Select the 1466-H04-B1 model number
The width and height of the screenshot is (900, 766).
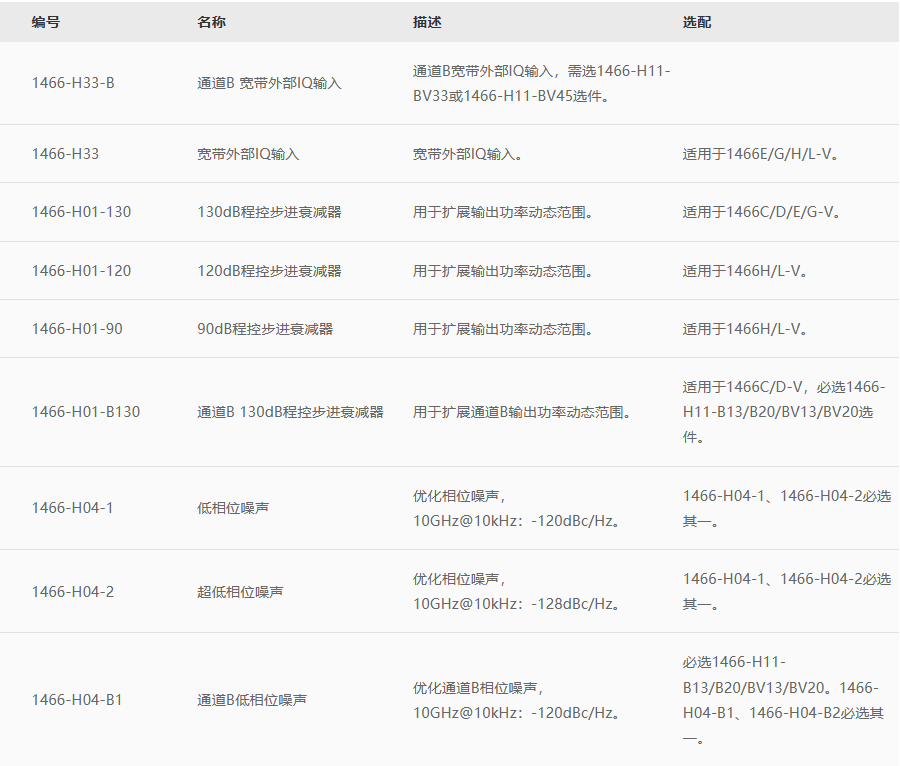[77, 700]
